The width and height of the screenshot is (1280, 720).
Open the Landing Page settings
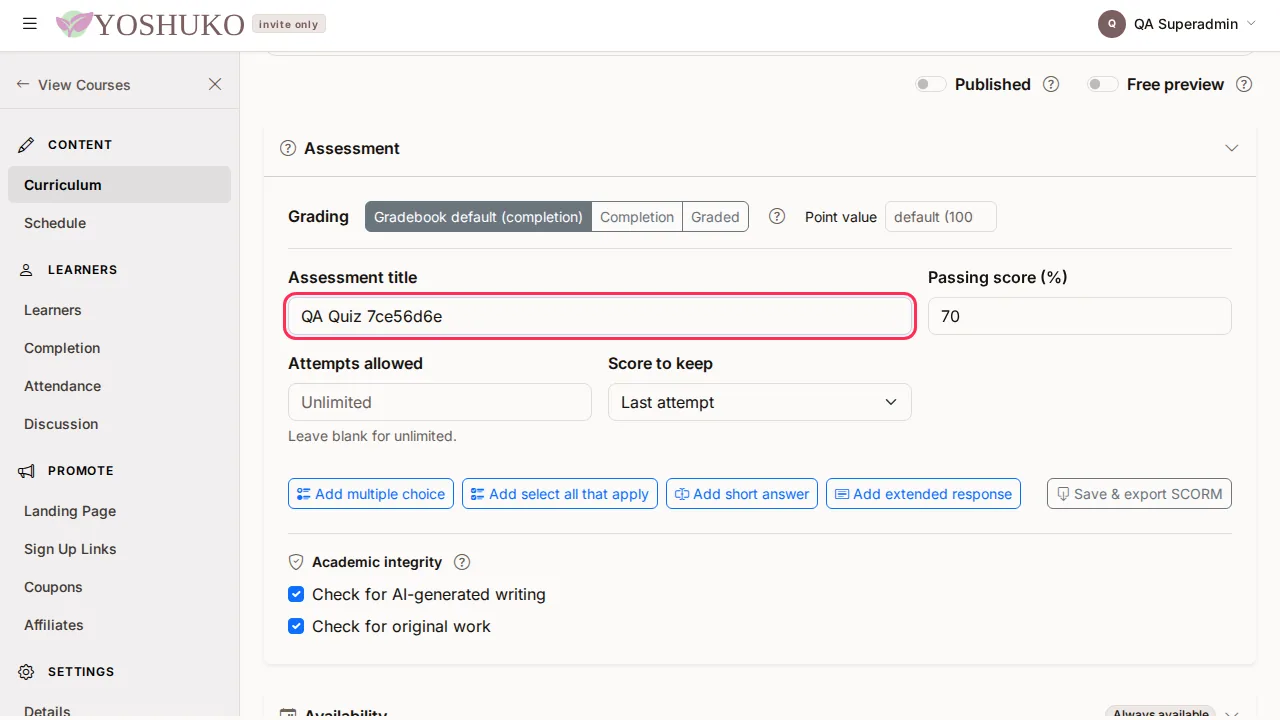click(x=119, y=511)
